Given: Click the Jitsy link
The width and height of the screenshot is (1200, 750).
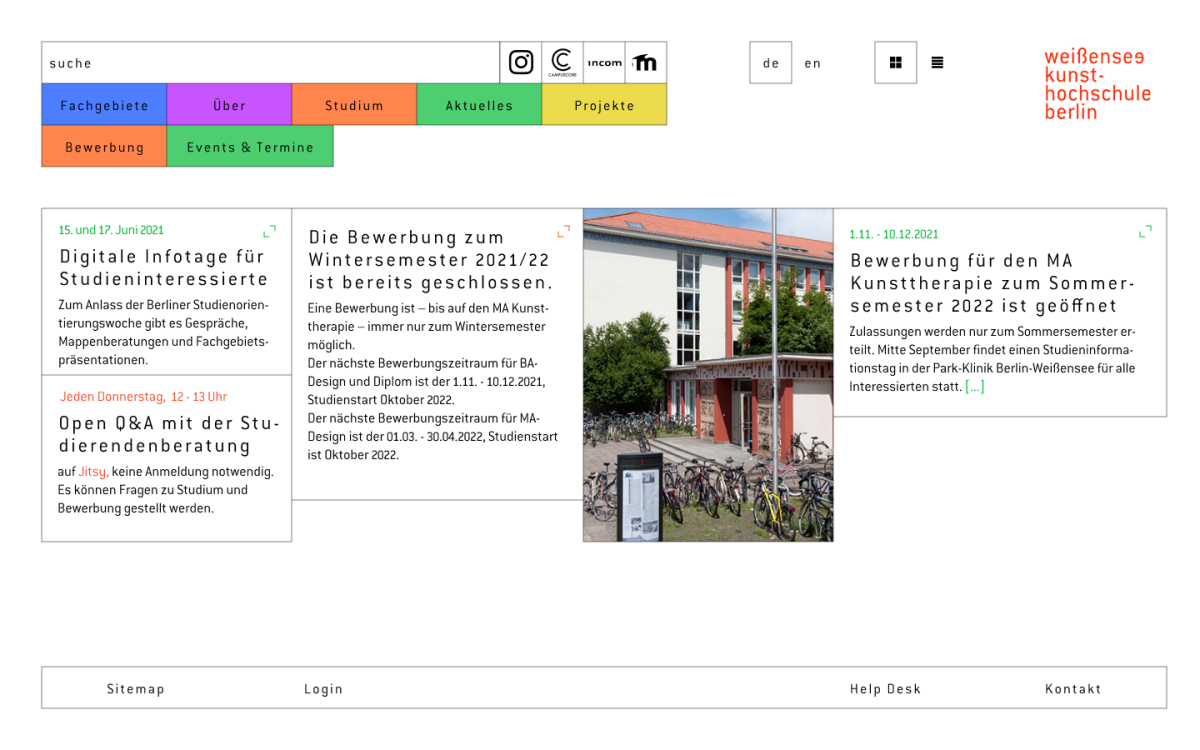Looking at the screenshot, I should 93,472.
